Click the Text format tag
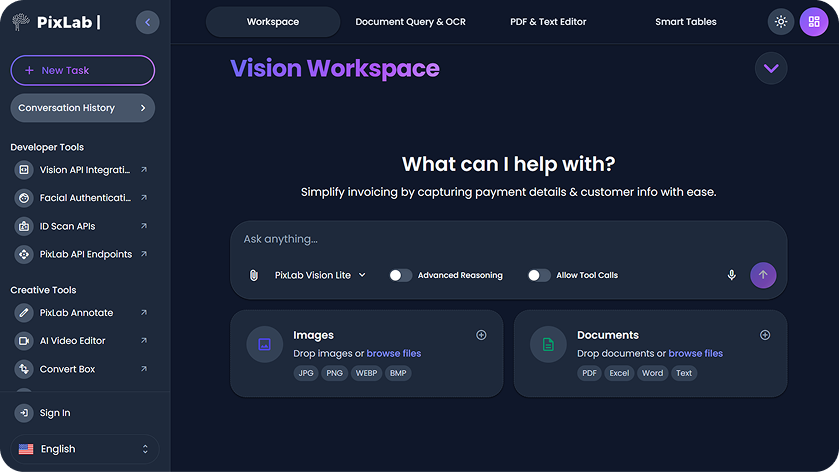The height and width of the screenshot is (472, 839). [x=684, y=373]
